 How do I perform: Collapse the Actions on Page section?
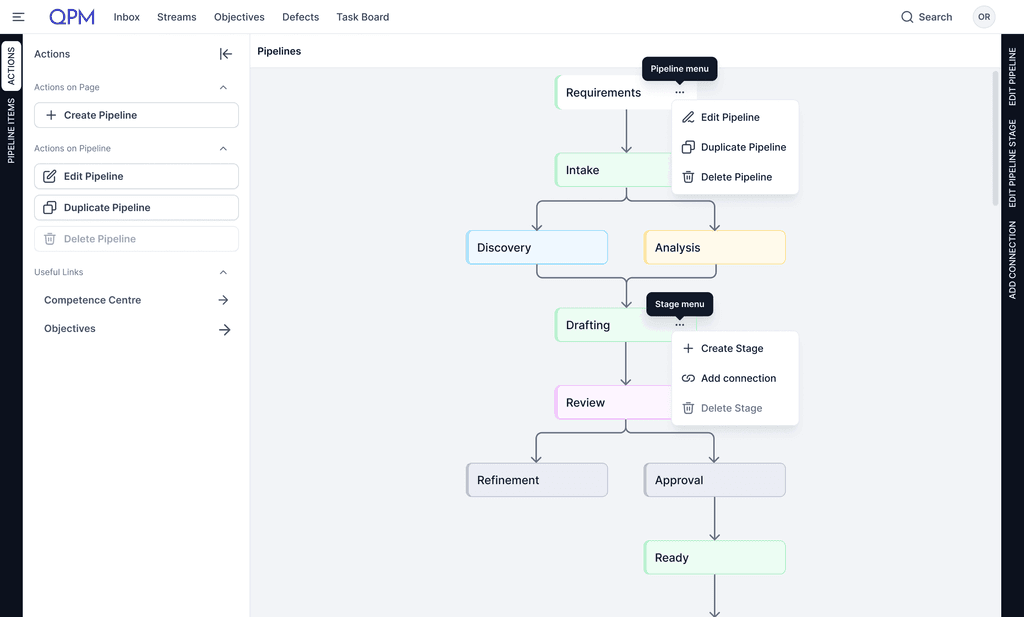pos(223,87)
